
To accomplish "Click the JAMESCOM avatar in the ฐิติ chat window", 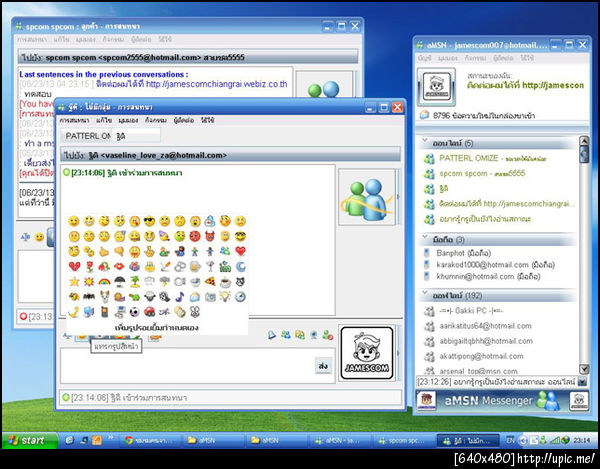I will 367,353.
